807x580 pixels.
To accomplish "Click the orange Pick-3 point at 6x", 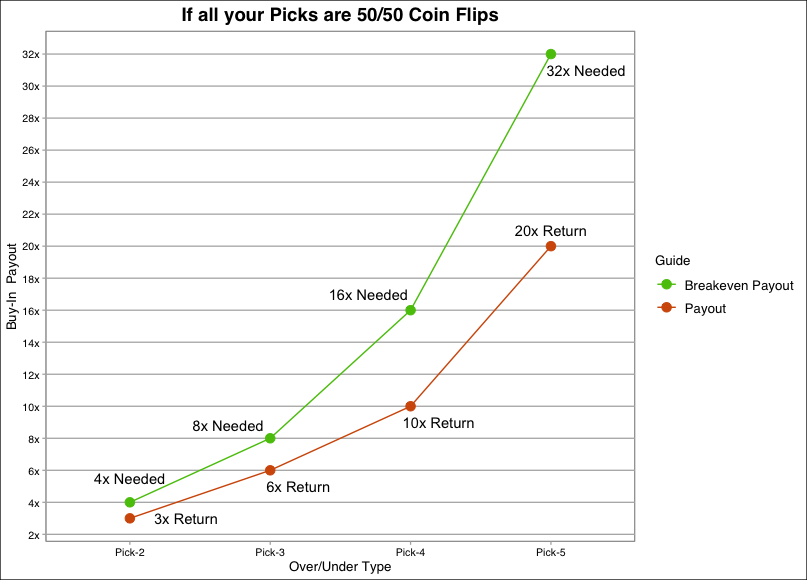I will click(270, 470).
